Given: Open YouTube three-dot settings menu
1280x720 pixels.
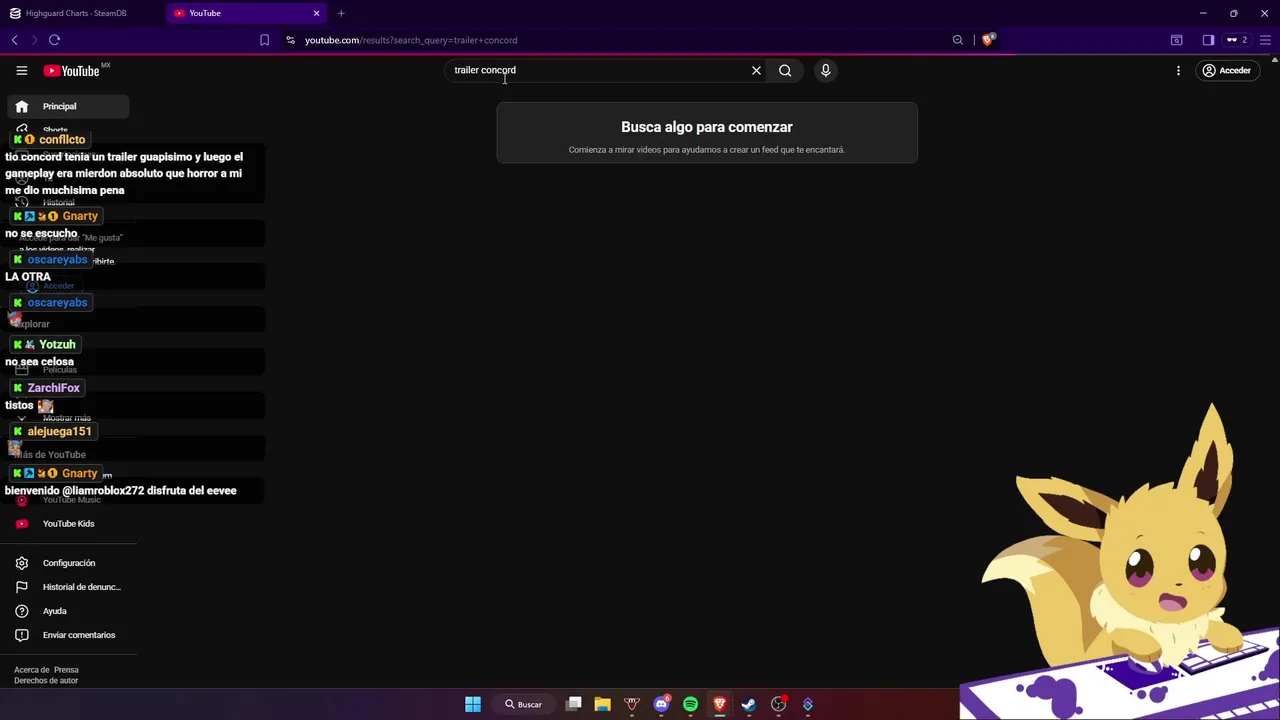Looking at the screenshot, I should pyautogui.click(x=1178, y=71).
